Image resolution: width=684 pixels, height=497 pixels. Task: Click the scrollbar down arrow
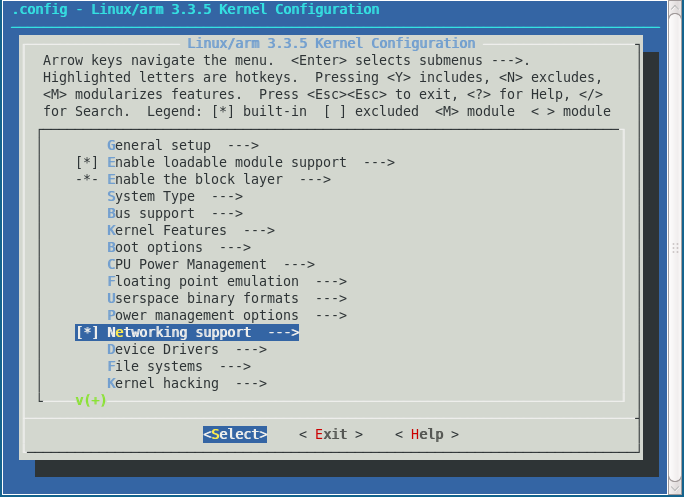coord(675,488)
